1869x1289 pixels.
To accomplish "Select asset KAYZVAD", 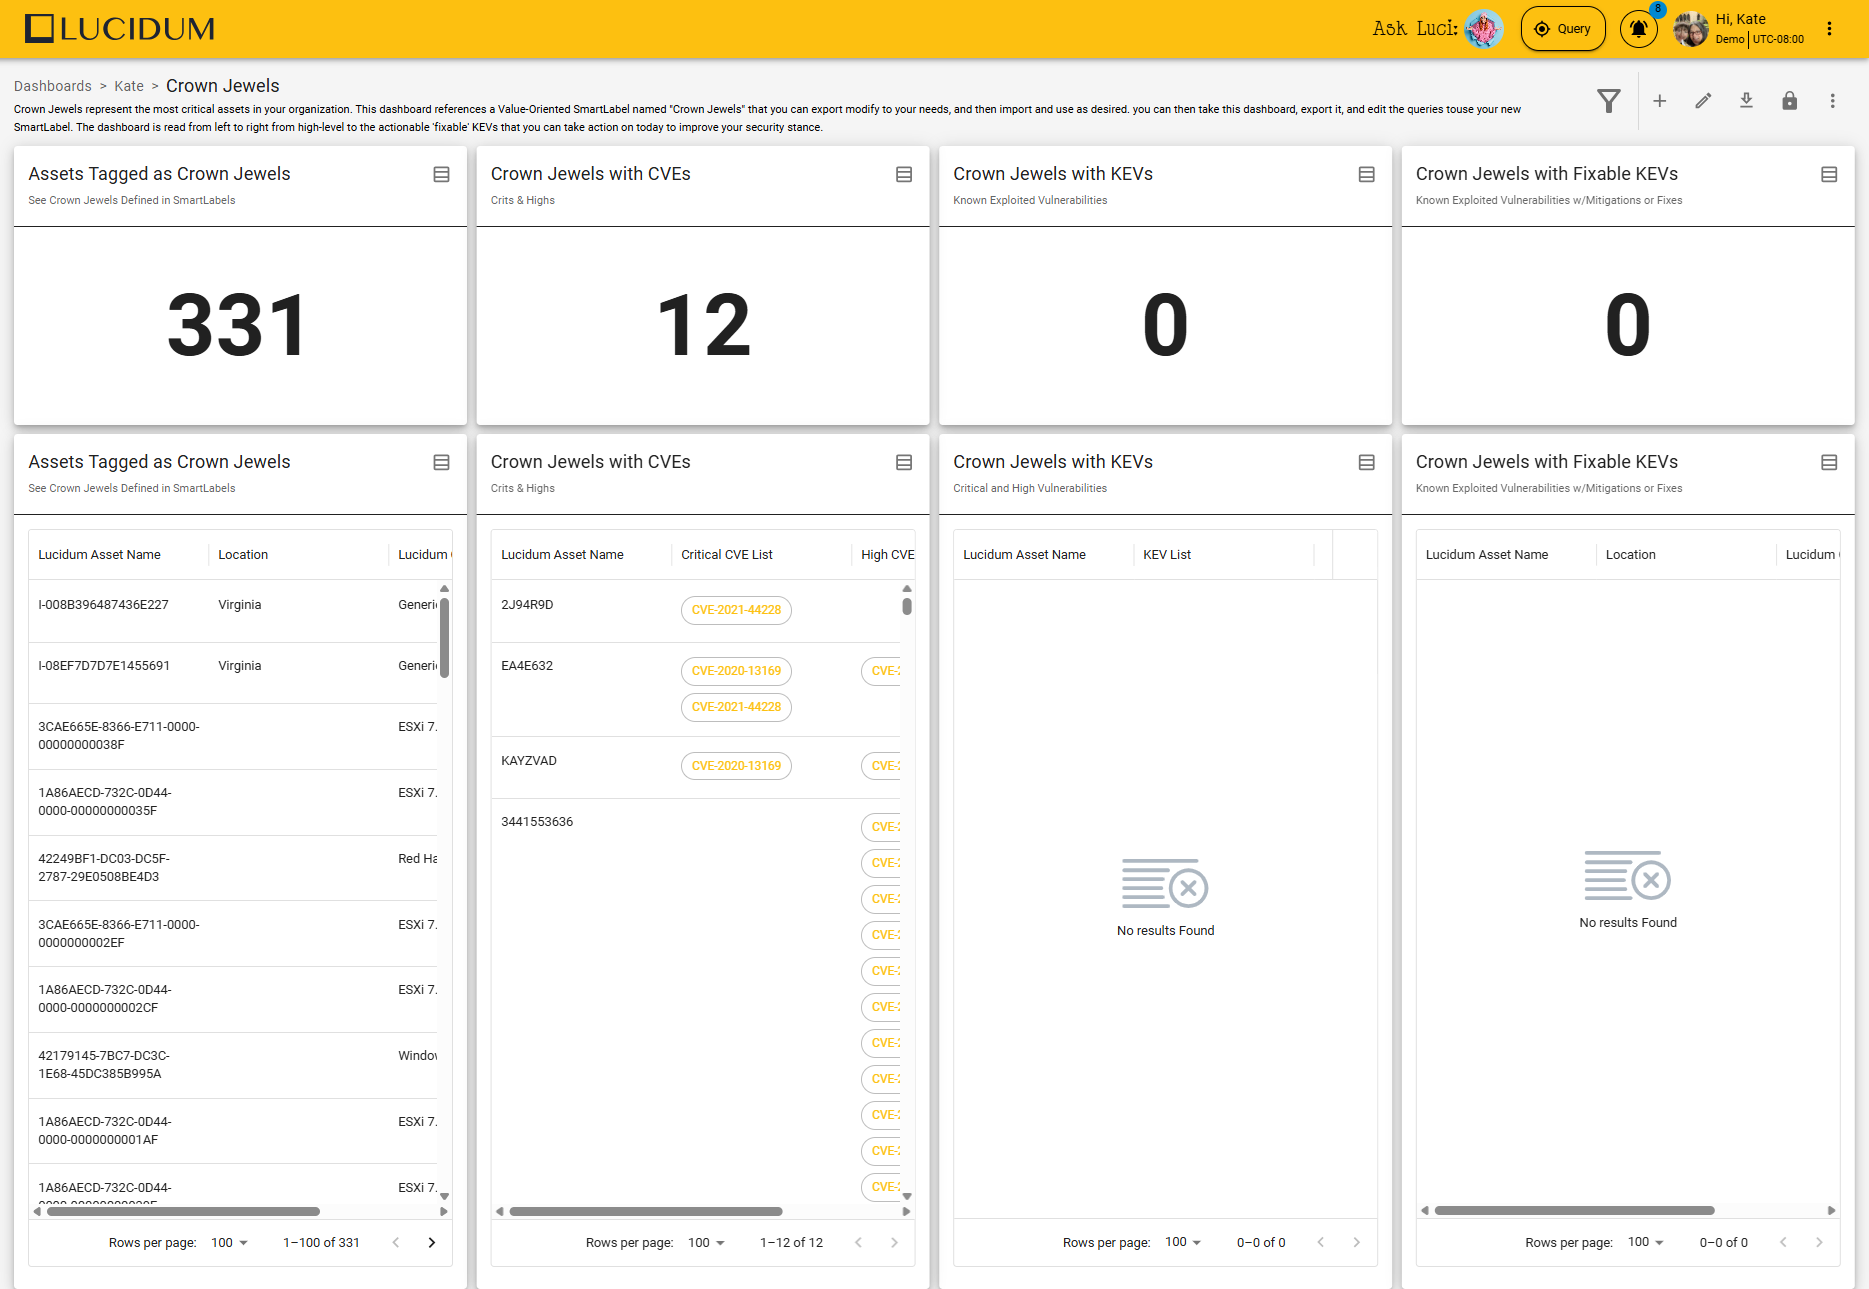I will tap(529, 761).
